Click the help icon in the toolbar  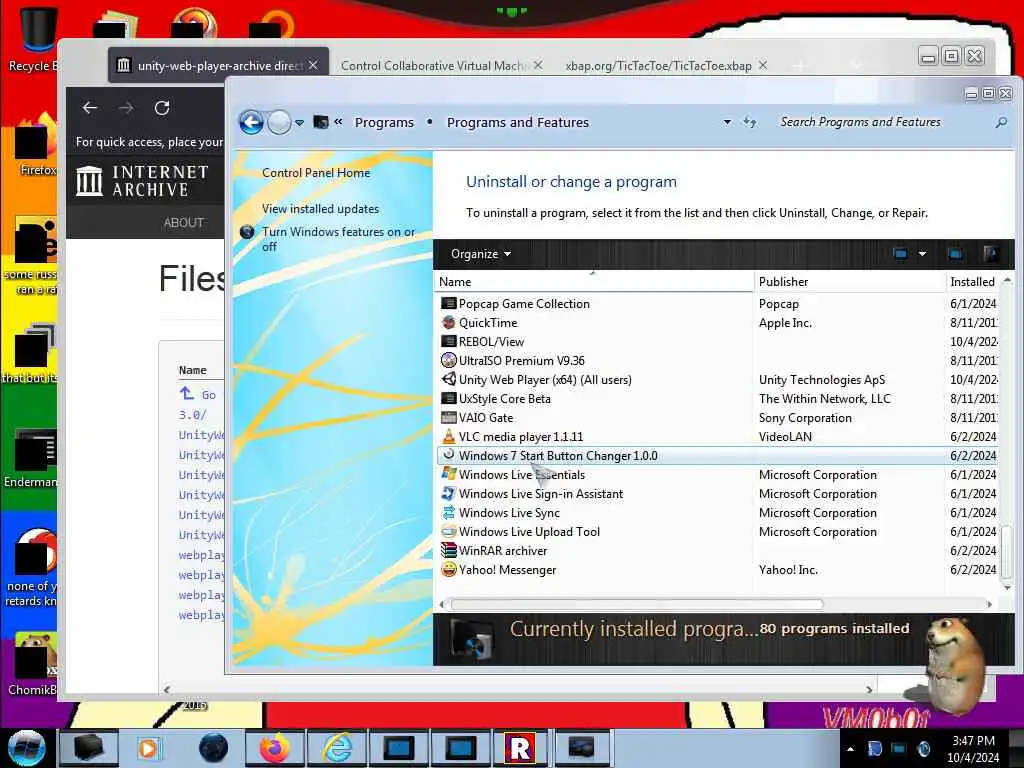(x=990, y=253)
